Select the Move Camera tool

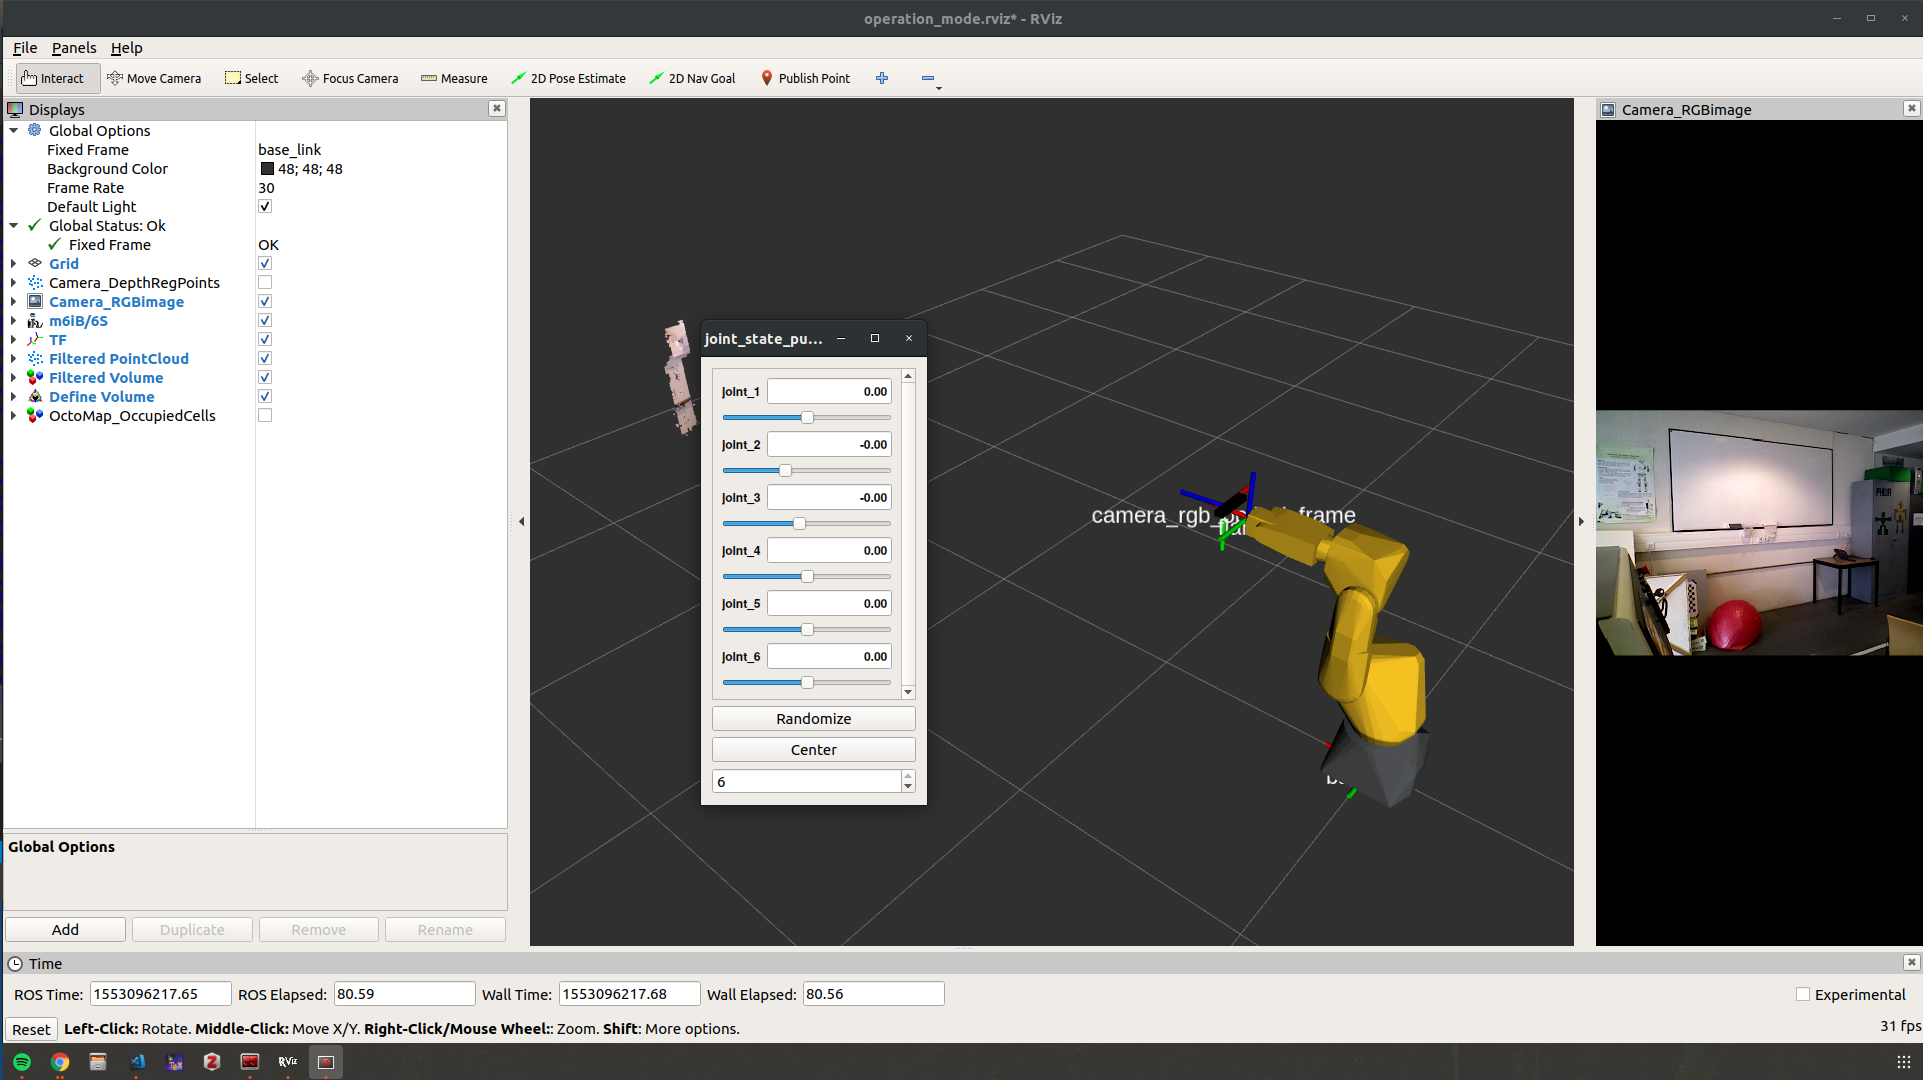[154, 78]
